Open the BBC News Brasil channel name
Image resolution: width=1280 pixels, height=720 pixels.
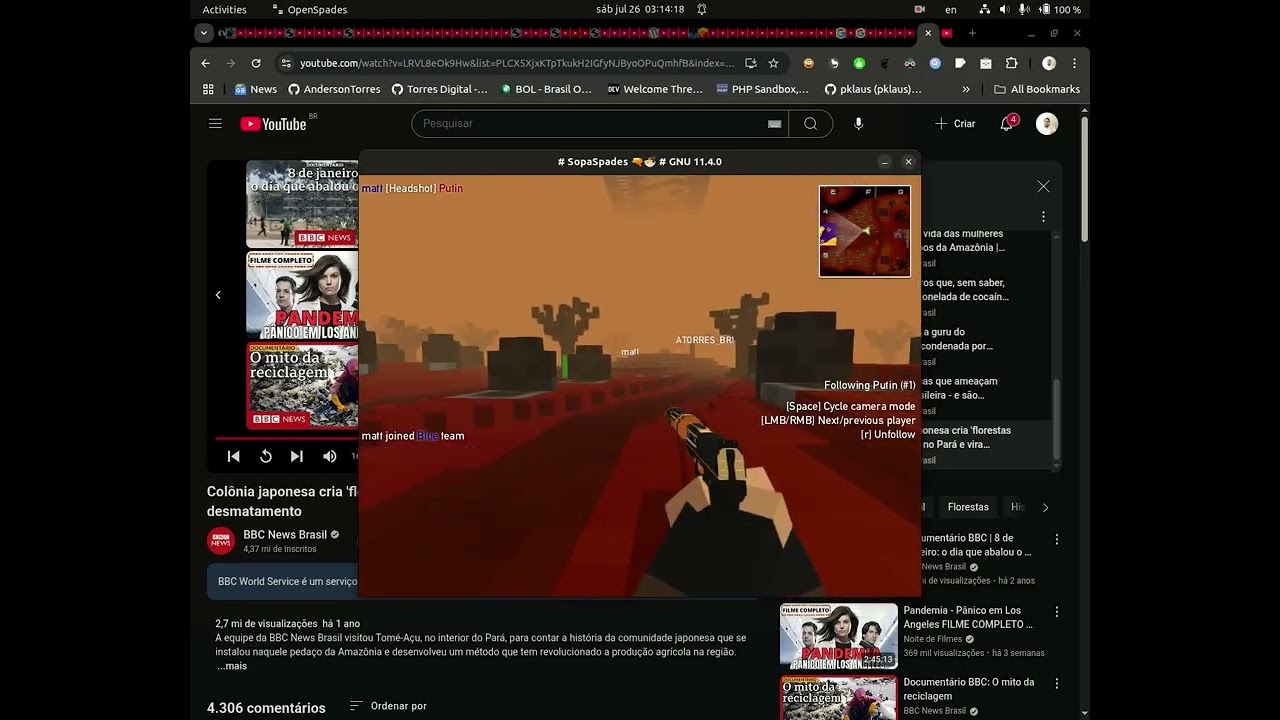click(x=284, y=535)
